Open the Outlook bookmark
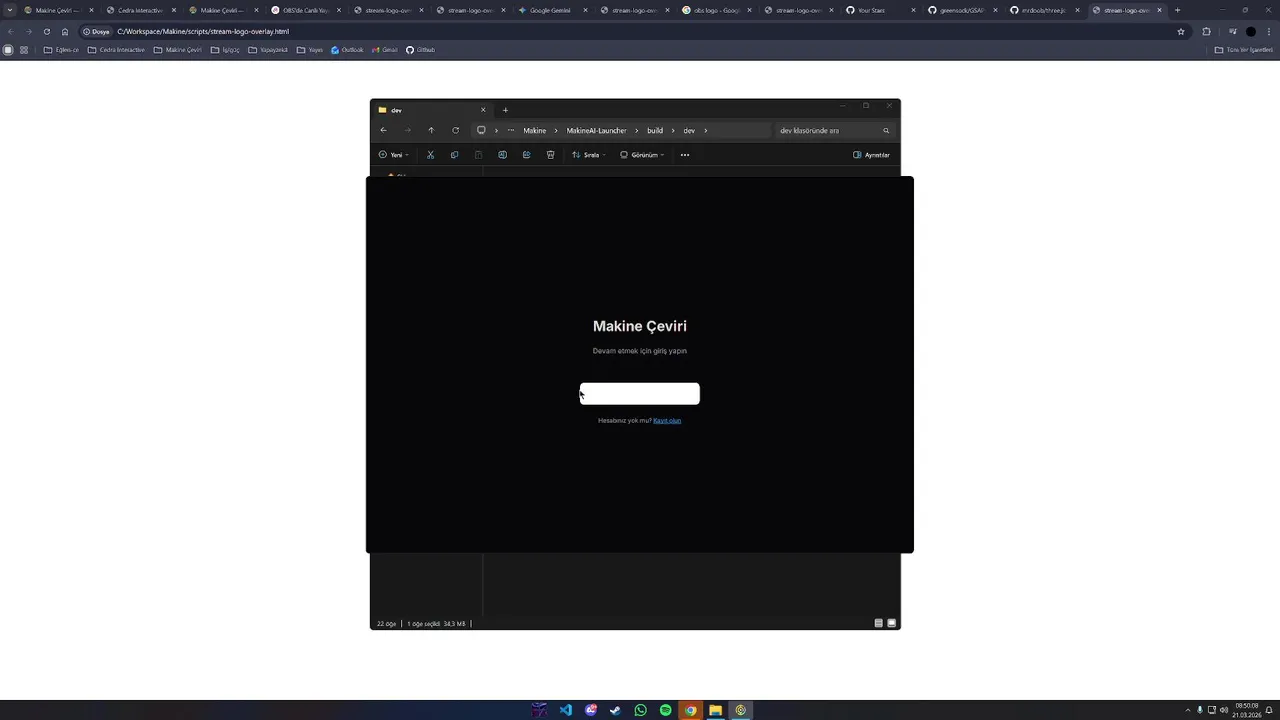The width and height of the screenshot is (1280, 720). coord(347,50)
